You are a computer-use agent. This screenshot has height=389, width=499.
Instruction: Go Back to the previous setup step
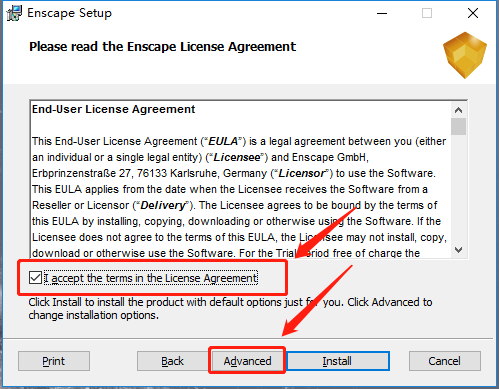(173, 361)
